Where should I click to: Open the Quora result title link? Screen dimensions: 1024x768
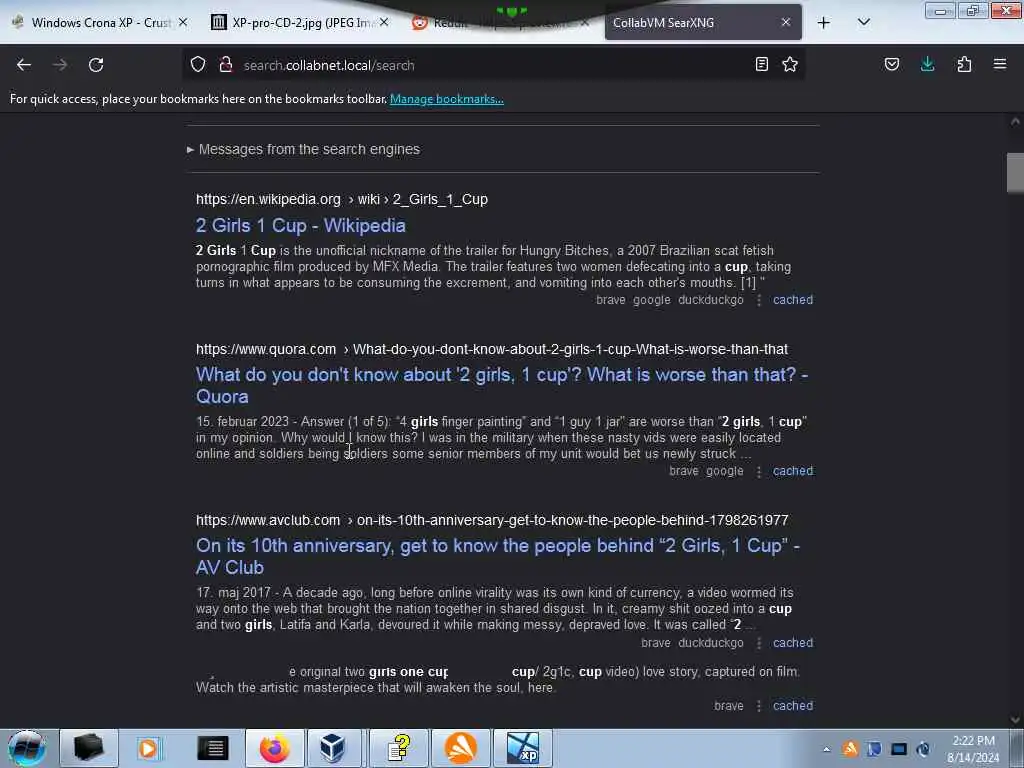pos(502,385)
